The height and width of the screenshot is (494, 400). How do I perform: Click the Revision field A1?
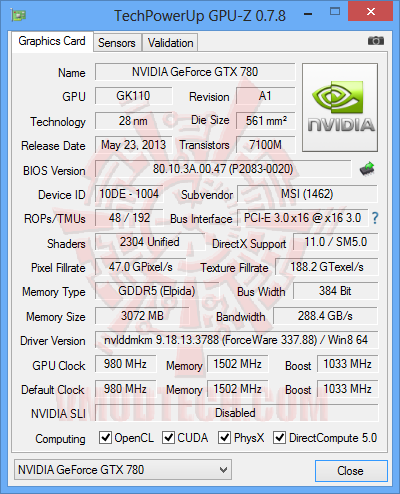(266, 96)
